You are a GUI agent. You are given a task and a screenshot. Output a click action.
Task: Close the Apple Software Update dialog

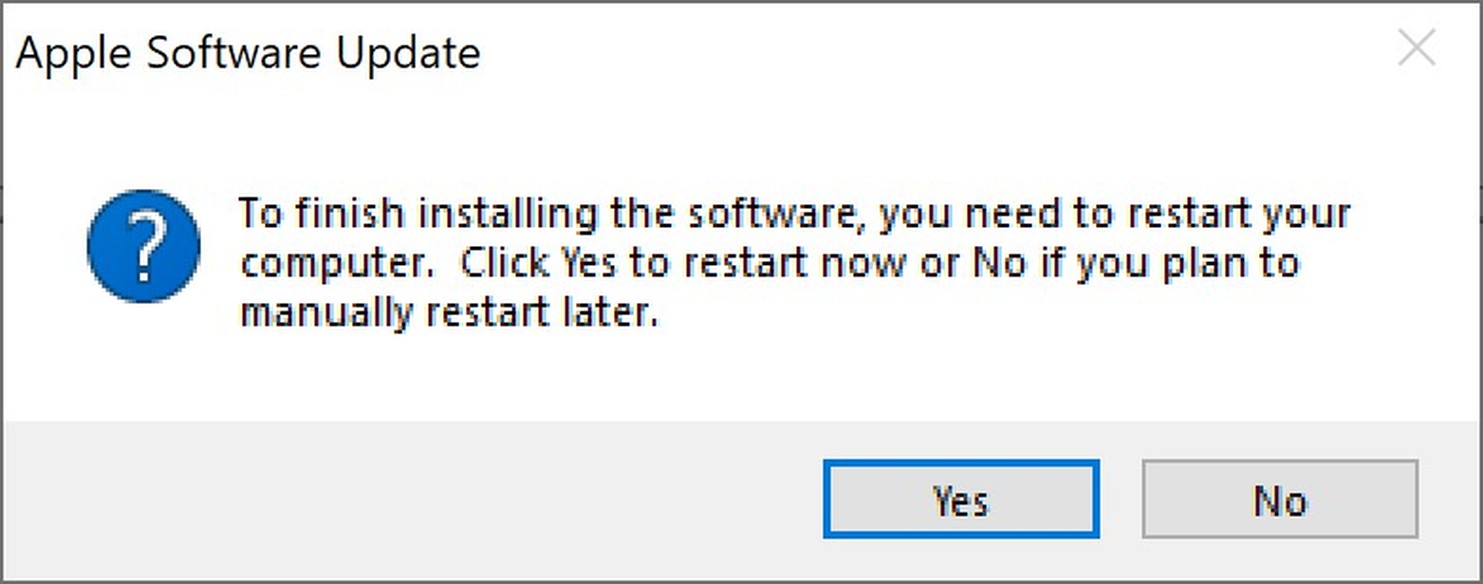[1416, 48]
